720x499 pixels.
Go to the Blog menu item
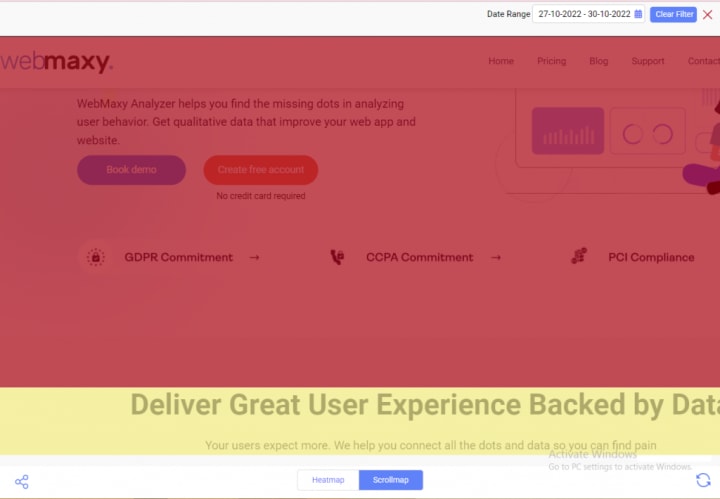point(598,61)
